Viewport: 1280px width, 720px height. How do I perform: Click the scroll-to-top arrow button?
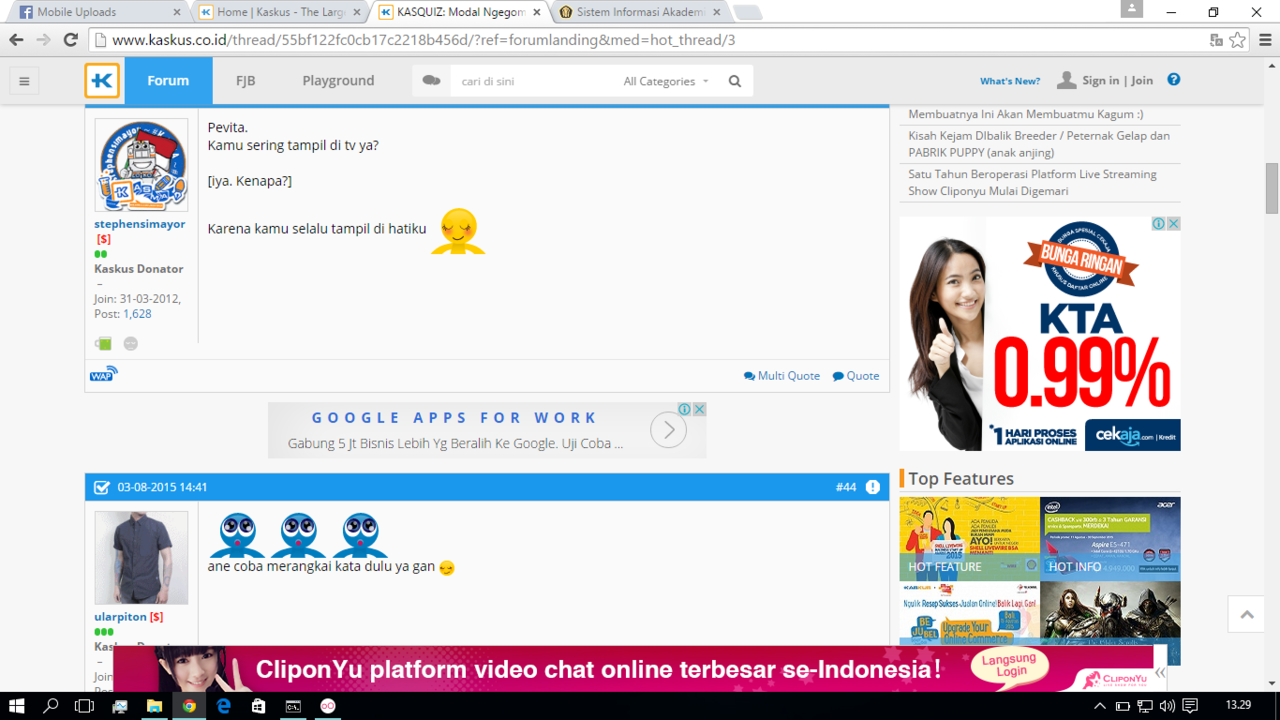pyautogui.click(x=1247, y=614)
